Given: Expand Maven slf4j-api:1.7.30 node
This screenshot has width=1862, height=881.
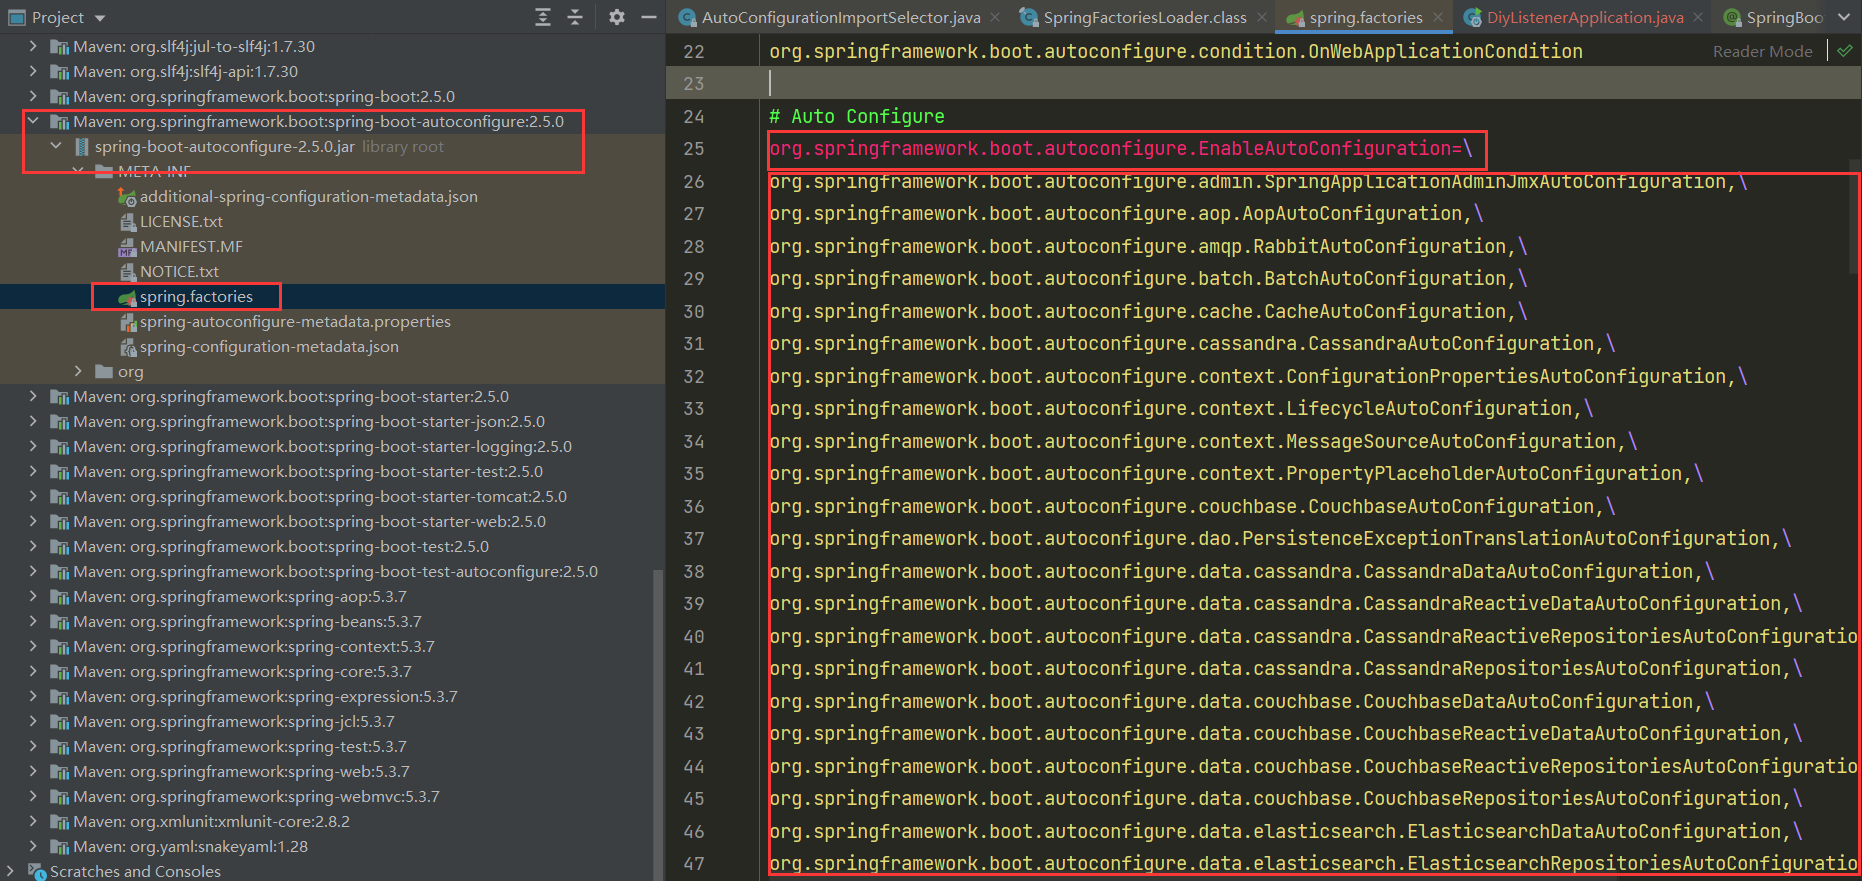Looking at the screenshot, I should (33, 71).
